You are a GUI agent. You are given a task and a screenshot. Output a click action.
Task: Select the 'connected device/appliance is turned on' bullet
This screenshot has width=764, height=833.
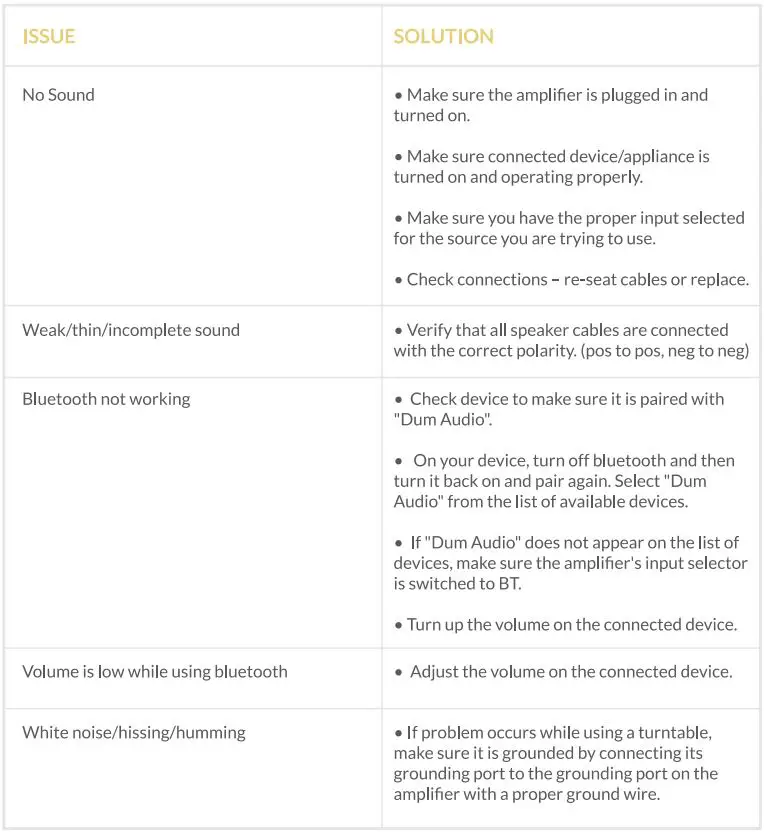(551, 166)
